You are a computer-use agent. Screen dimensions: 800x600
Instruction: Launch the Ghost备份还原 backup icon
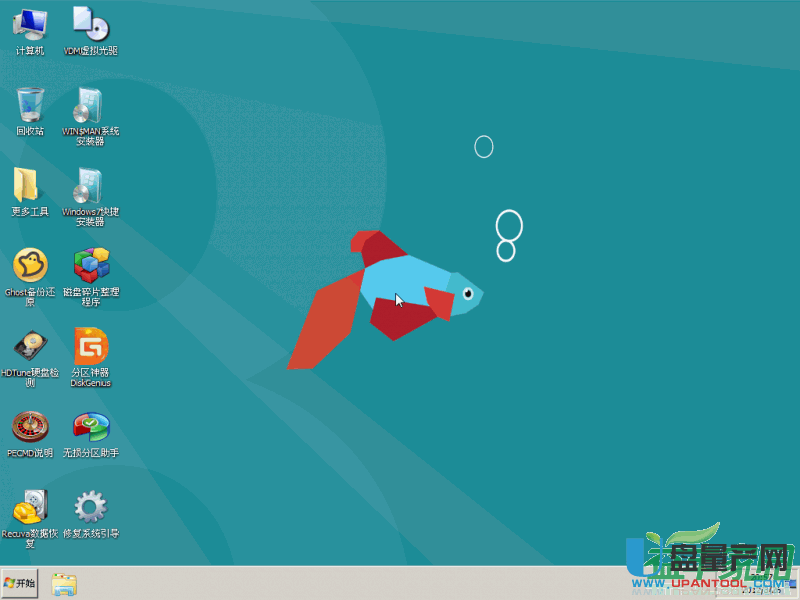point(30,266)
